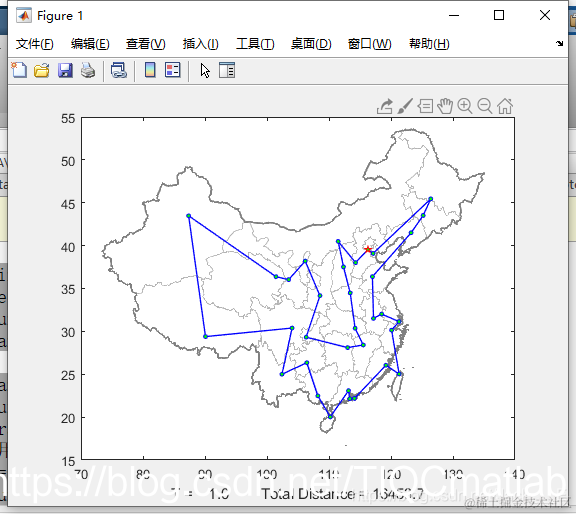The width and height of the screenshot is (576, 514).
Task: Click the Link Plot toolbar icon
Action: click(119, 70)
